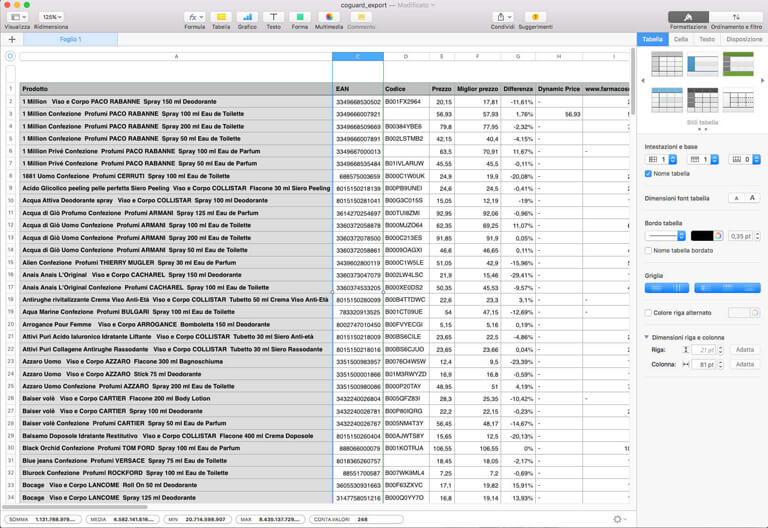768x528 pixels.
Task: Choose the green table style thumbnail
Action: coord(738,64)
